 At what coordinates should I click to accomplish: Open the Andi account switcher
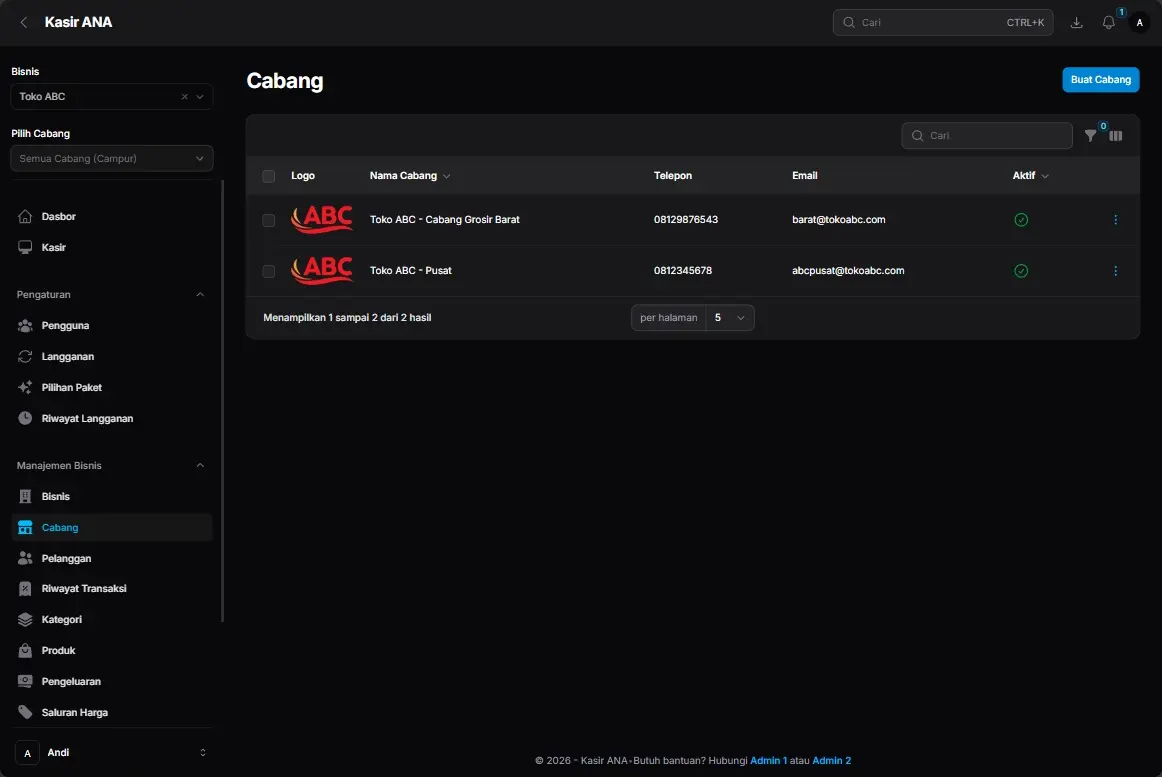[x=111, y=753]
